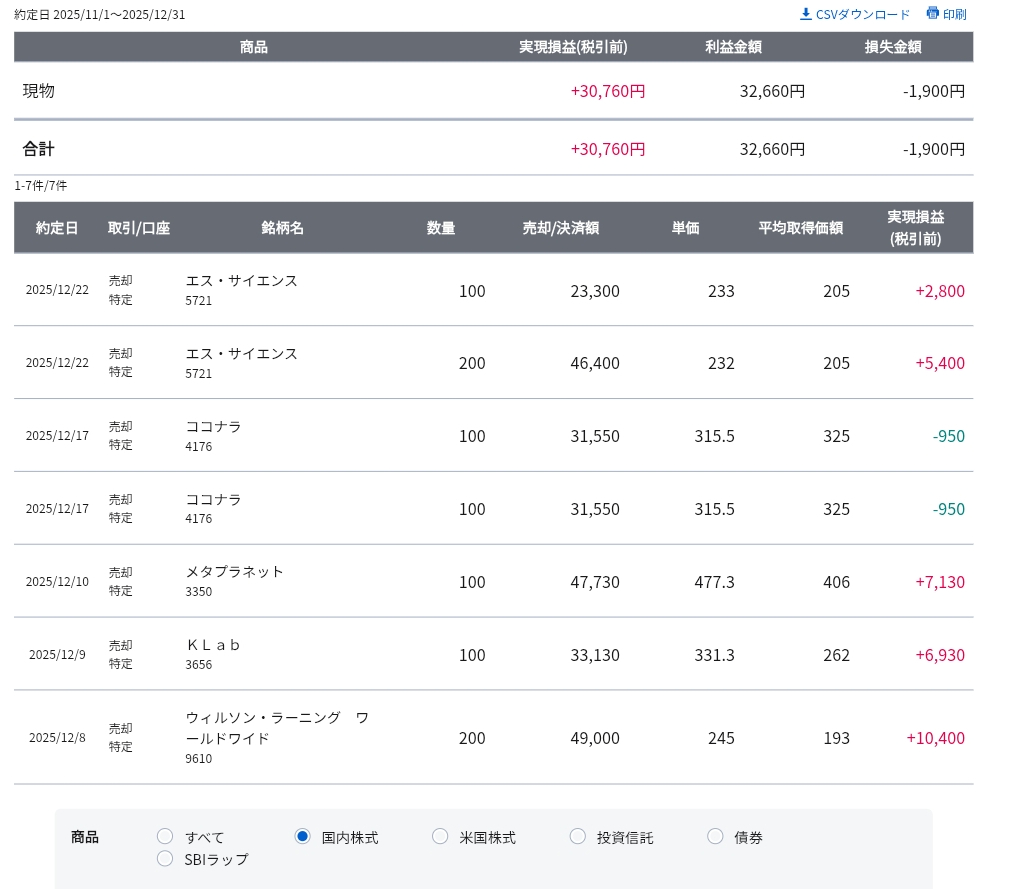Click the first ココナラ row name
This screenshot has width=1016, height=889.
tap(213, 426)
